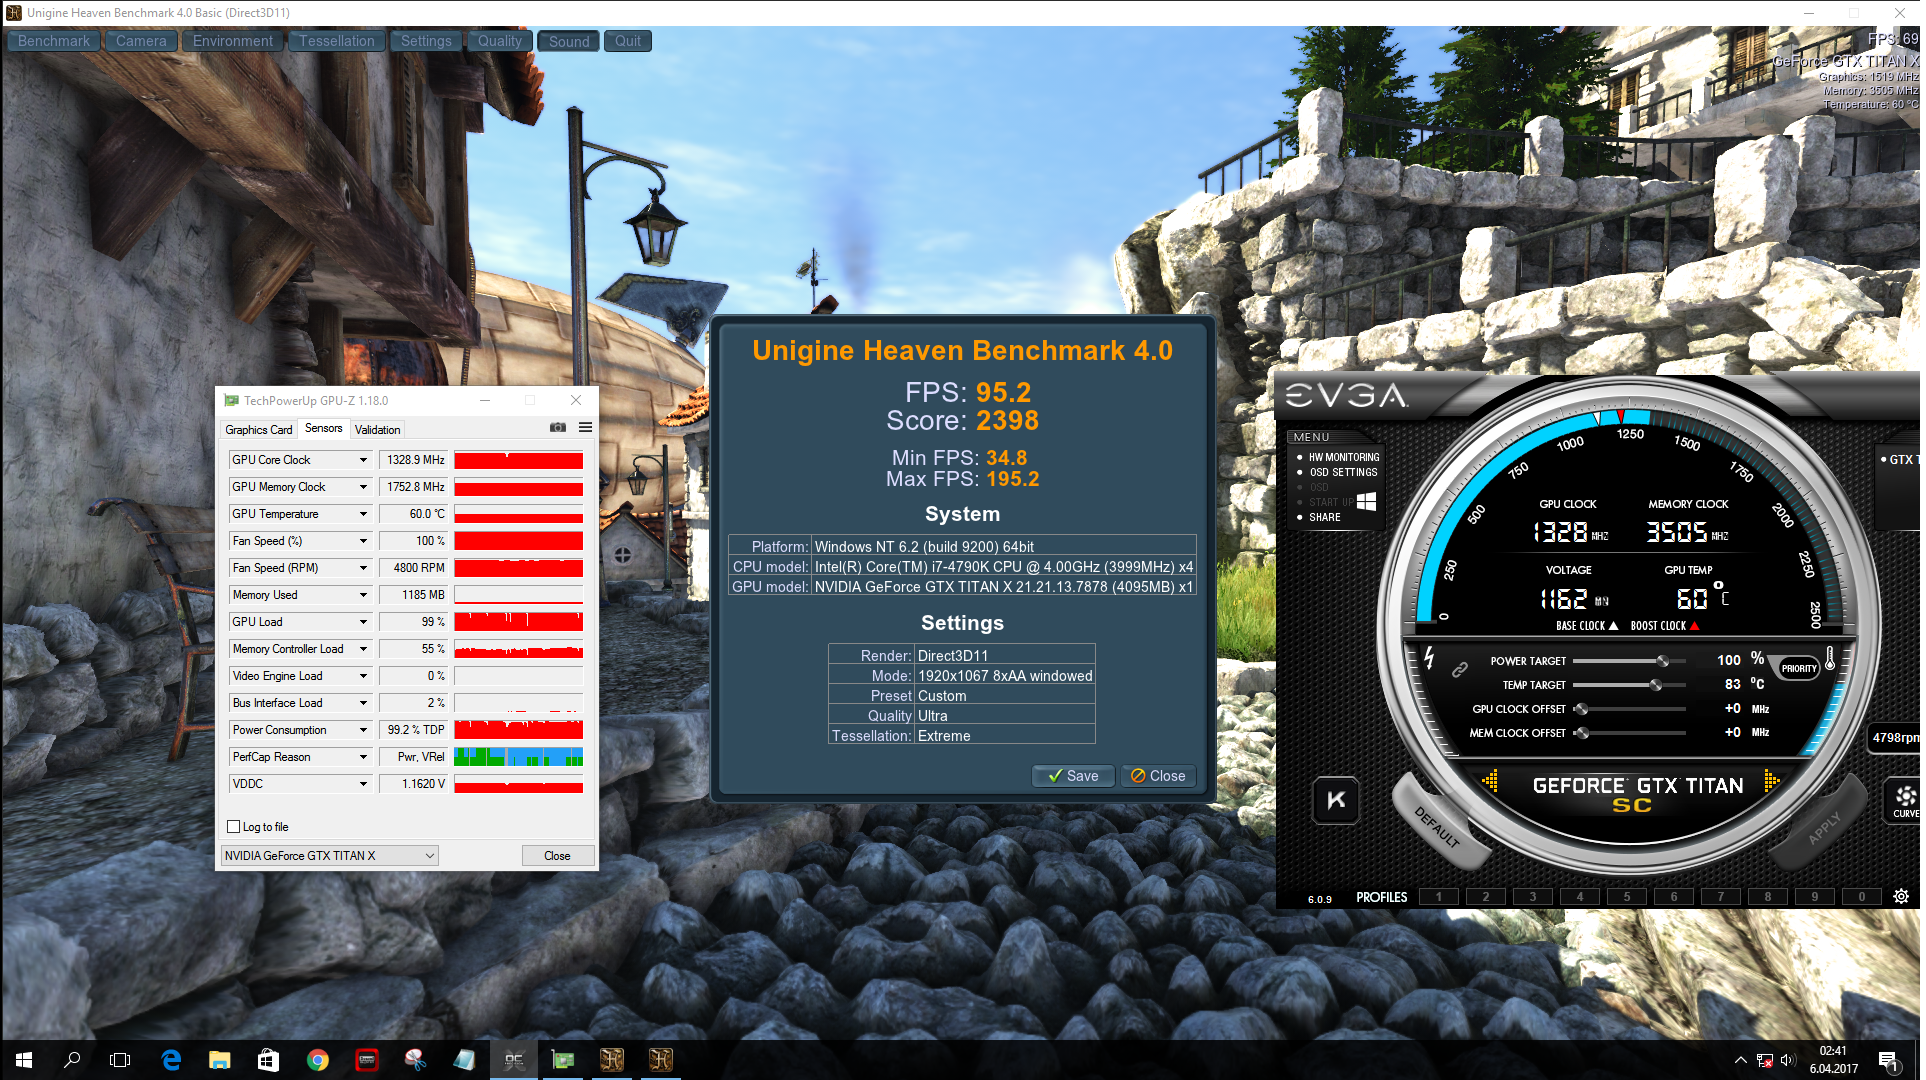Open EVGA settings gear icon

coord(1902,897)
